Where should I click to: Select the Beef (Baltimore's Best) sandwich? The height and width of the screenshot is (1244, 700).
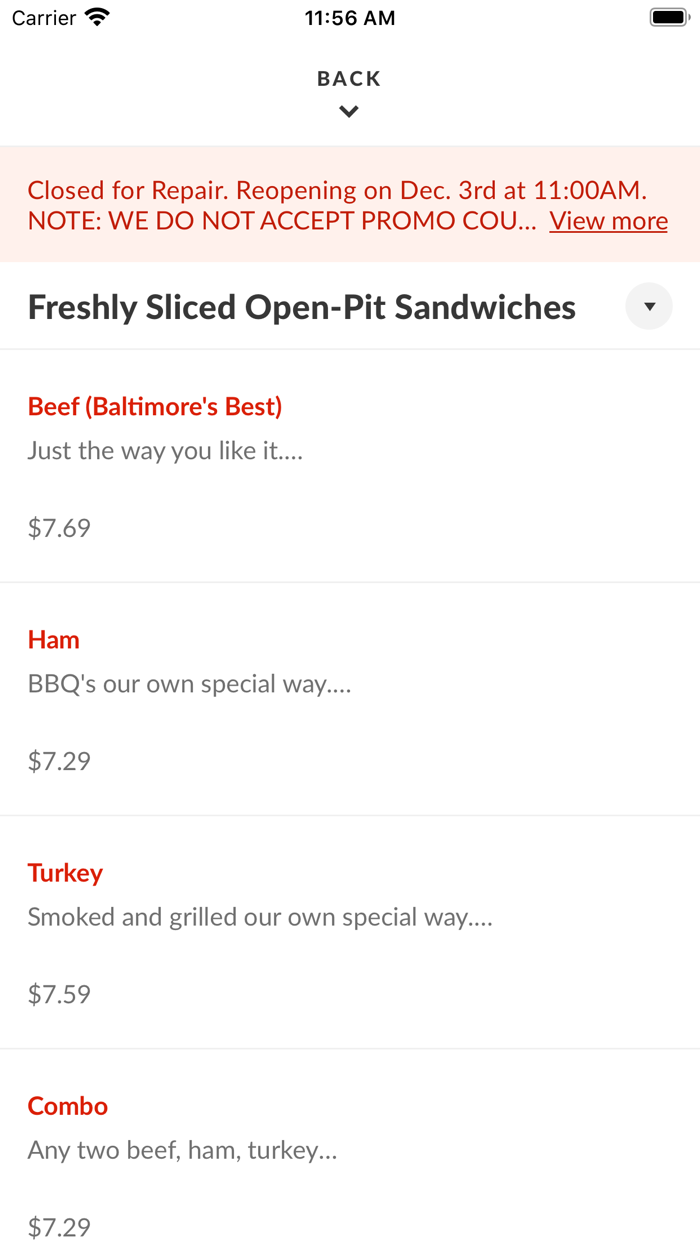(154, 406)
